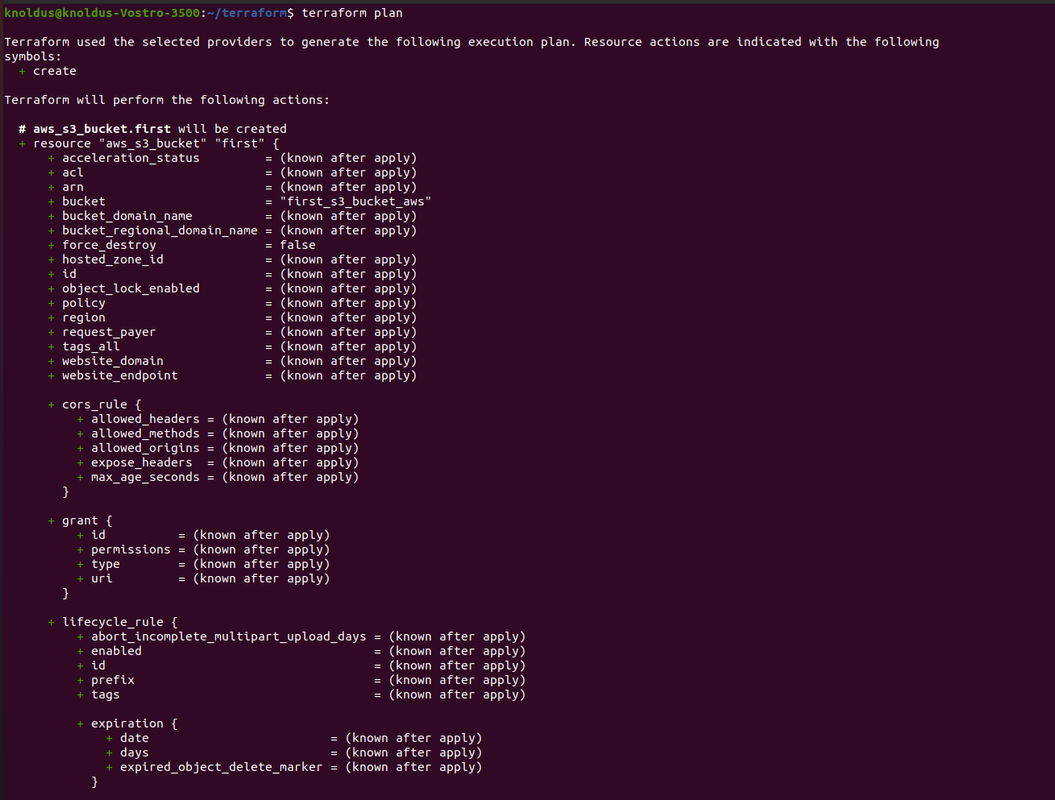The width and height of the screenshot is (1055, 800).
Task: Click the 'prefix' attribute in lifecycle_rule
Action: pyautogui.click(x=112, y=680)
